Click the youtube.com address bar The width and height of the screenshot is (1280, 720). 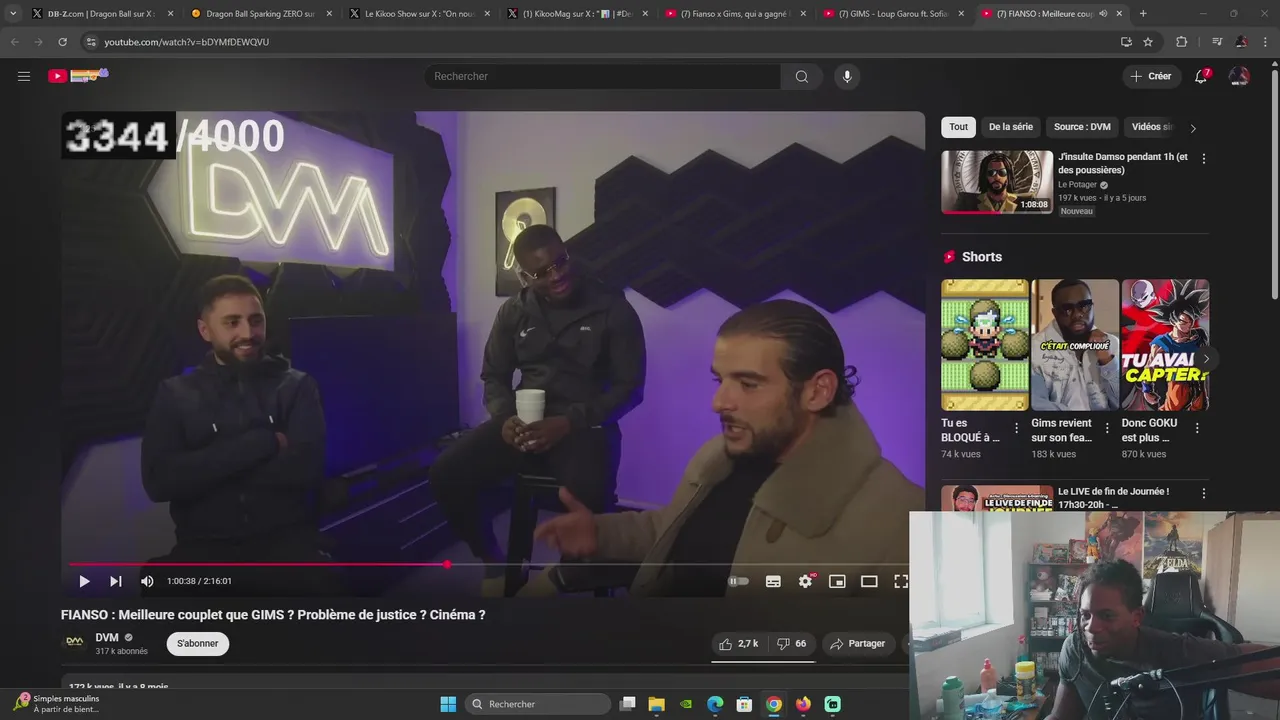coord(600,42)
